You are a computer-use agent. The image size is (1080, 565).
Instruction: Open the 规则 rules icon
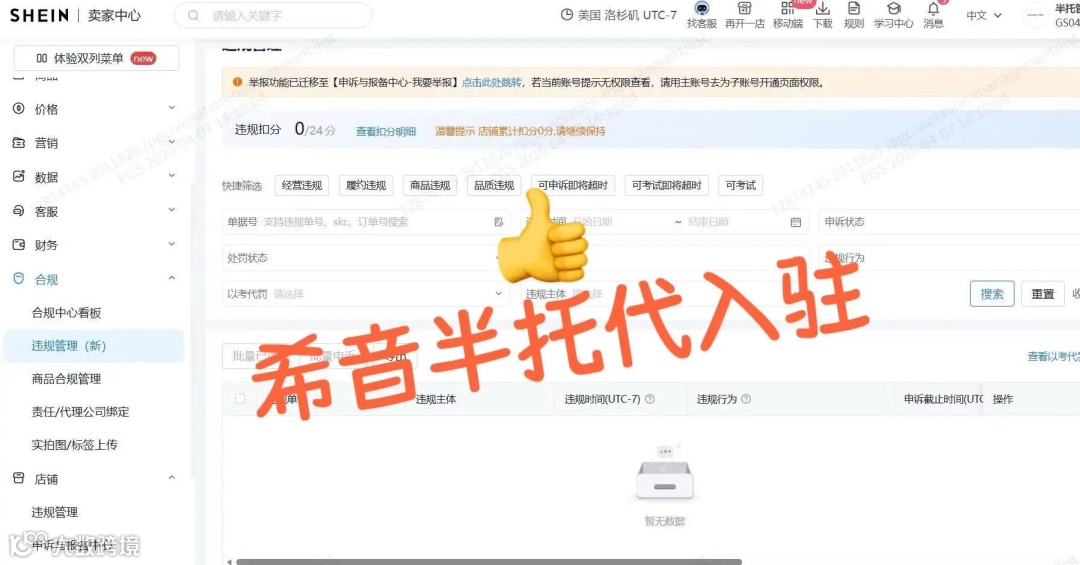[853, 9]
